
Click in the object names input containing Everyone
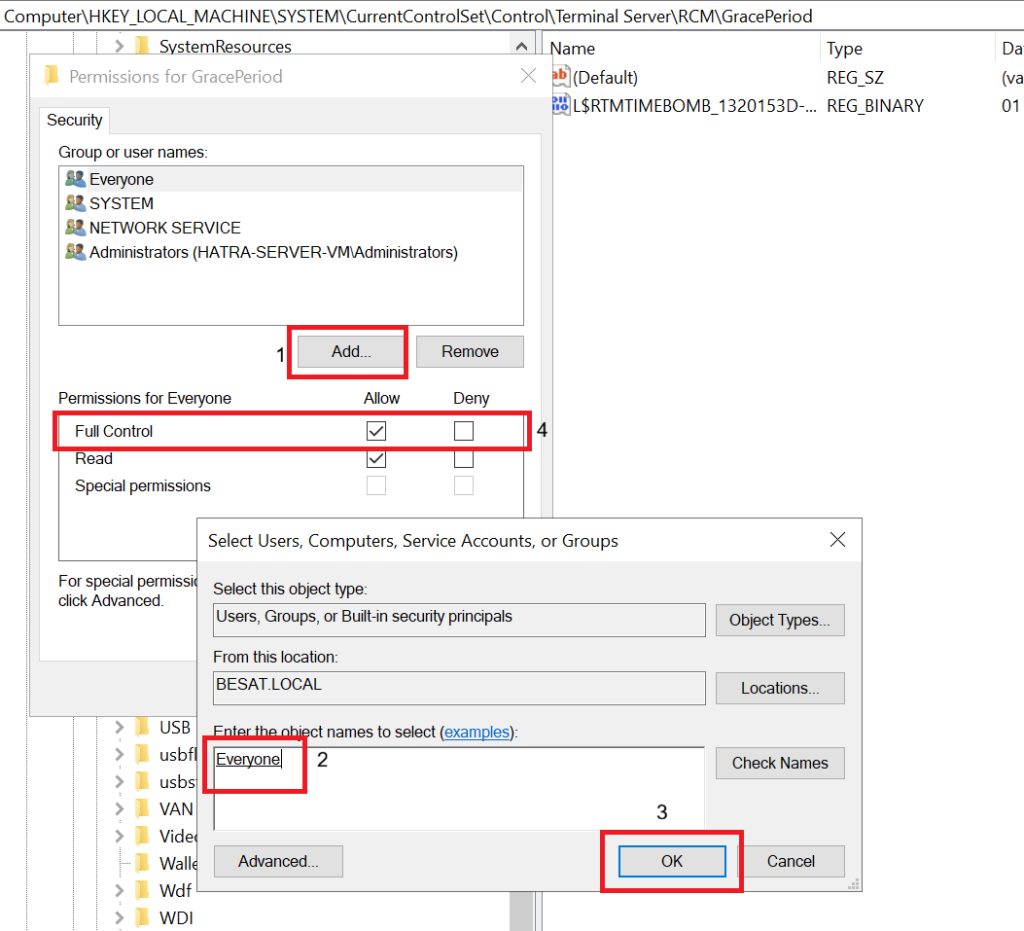pos(459,789)
